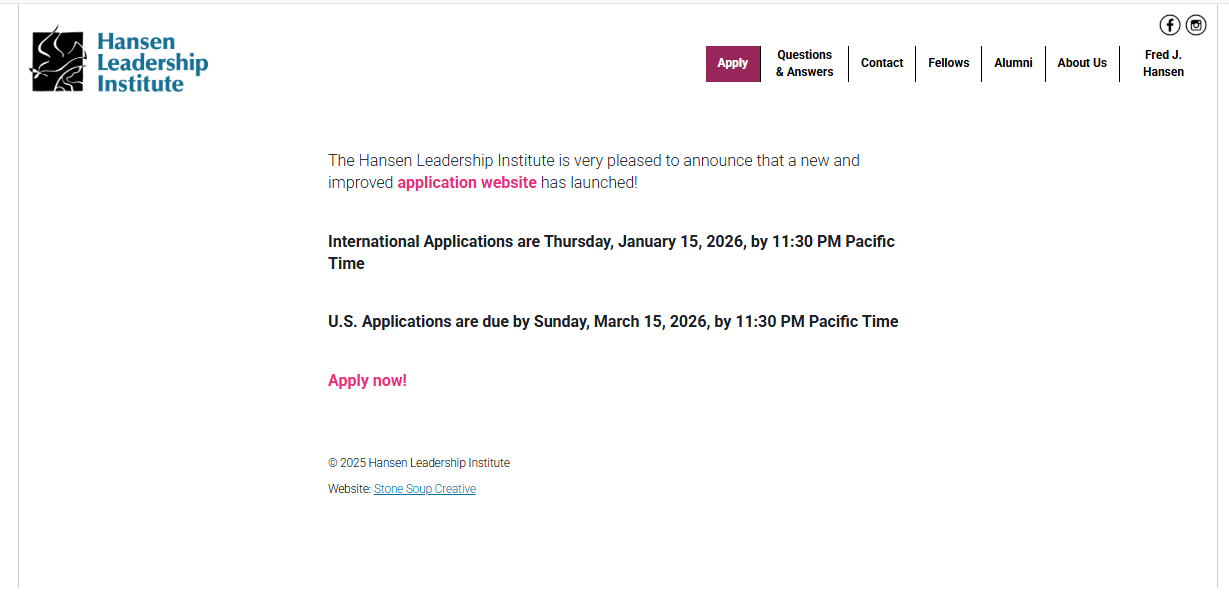Go to the Contact page
This screenshot has height=603, width=1229.
pyautogui.click(x=882, y=63)
